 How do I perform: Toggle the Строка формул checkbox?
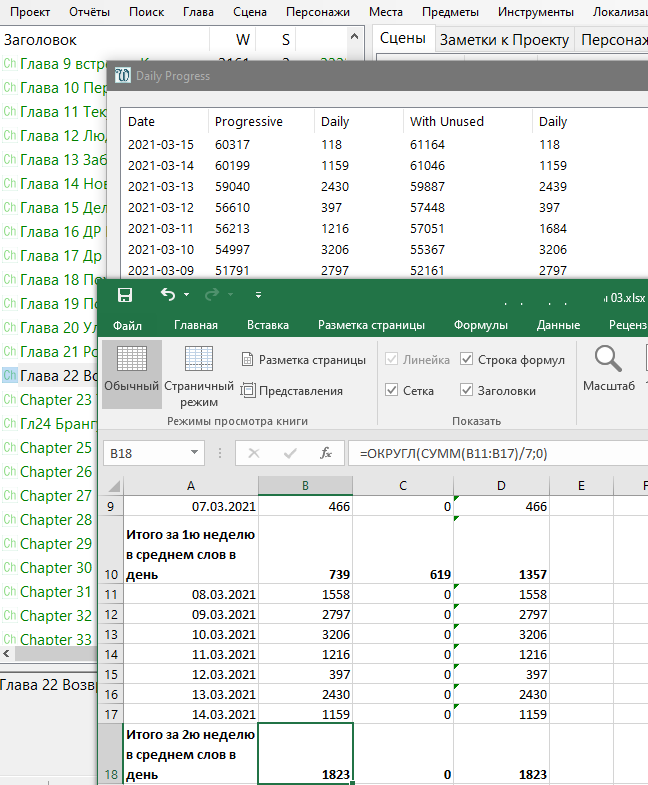[x=466, y=359]
